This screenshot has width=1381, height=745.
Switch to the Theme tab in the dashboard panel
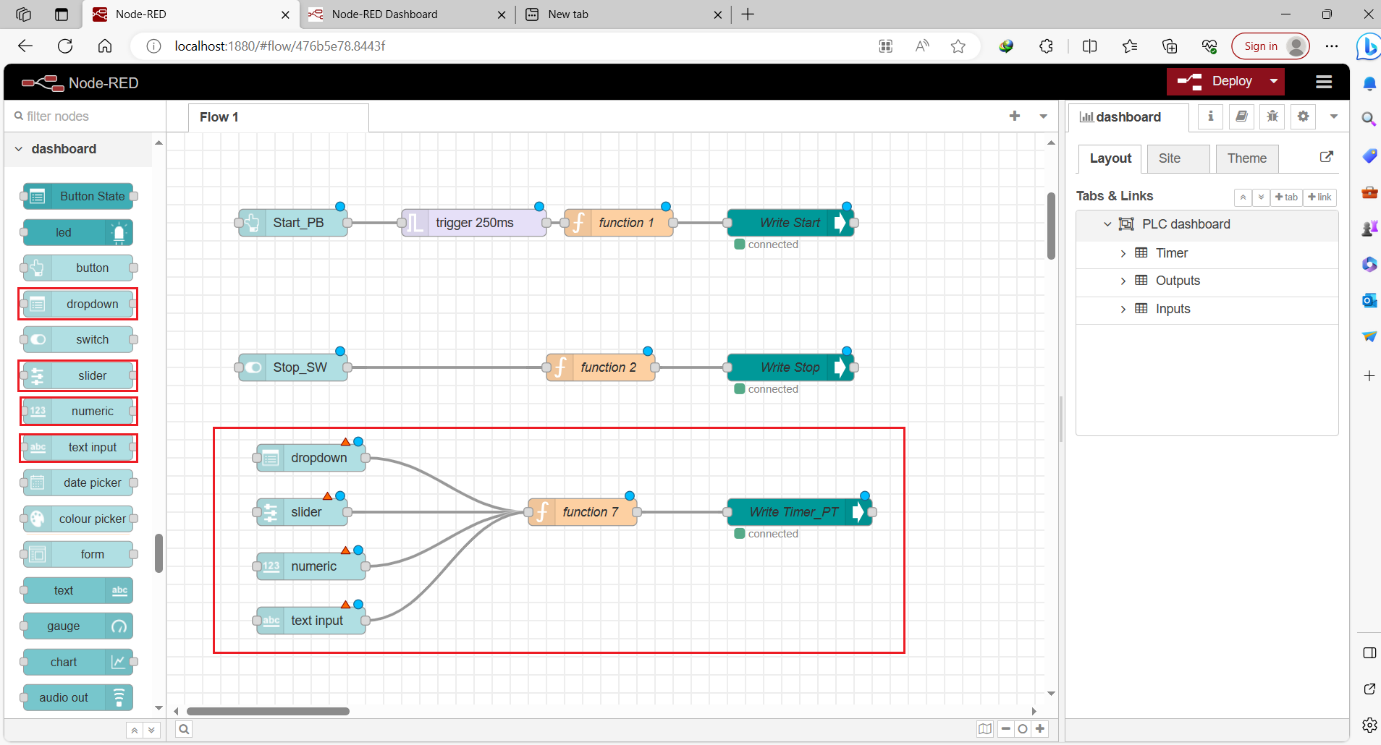point(1246,158)
